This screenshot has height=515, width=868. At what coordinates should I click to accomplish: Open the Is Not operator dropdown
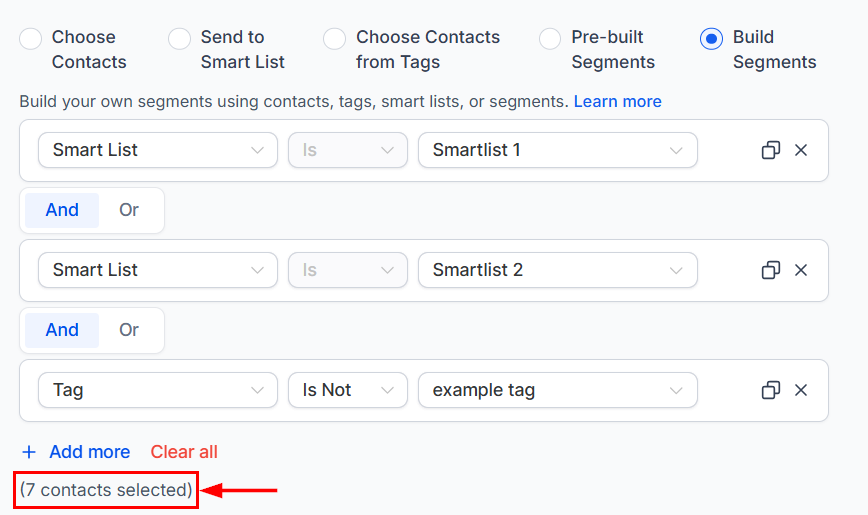348,390
